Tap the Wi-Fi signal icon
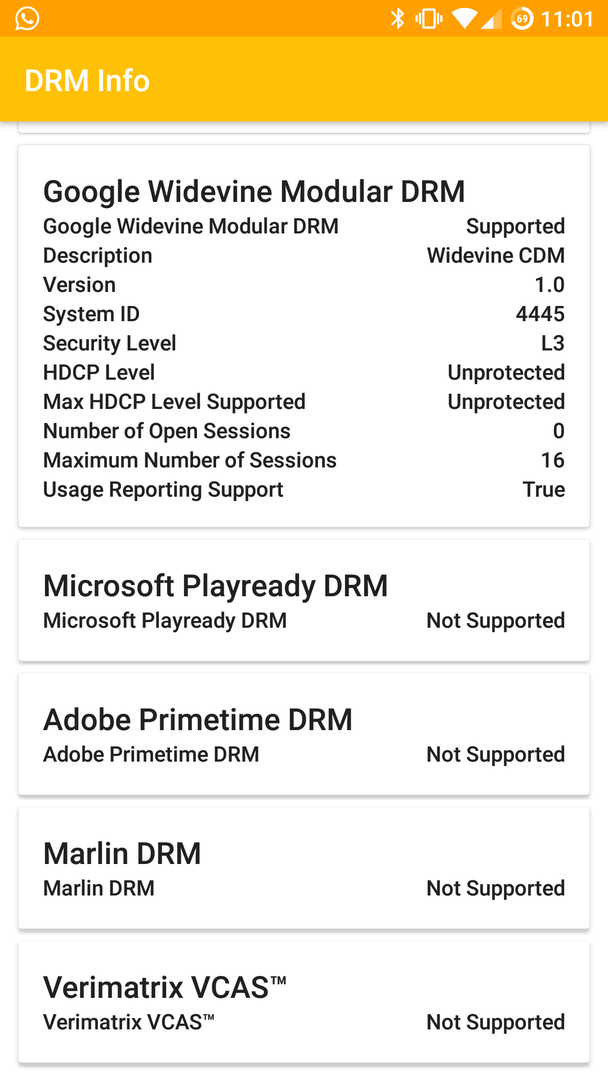Screen dimensions: 608x1080 click(x=463, y=18)
